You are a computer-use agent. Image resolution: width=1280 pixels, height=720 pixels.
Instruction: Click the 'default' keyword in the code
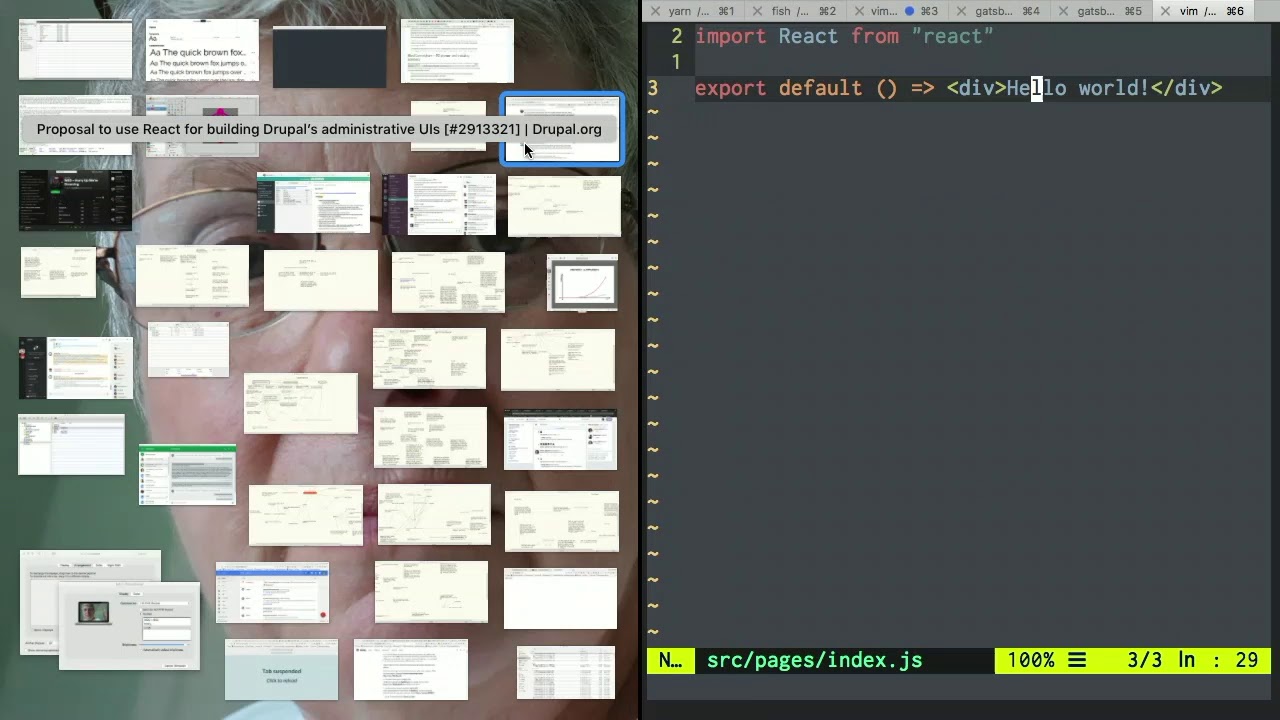821,88
